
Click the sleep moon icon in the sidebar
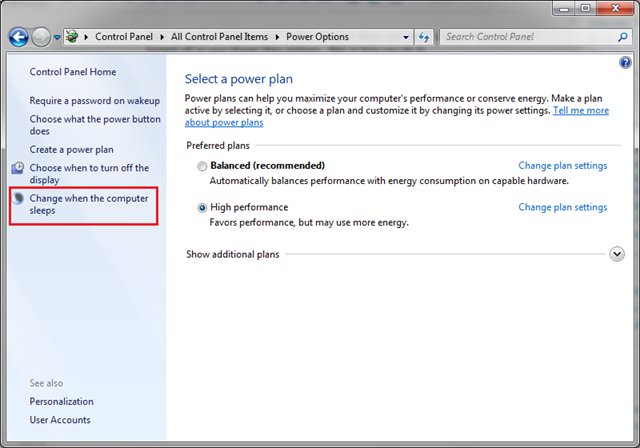coord(18,198)
